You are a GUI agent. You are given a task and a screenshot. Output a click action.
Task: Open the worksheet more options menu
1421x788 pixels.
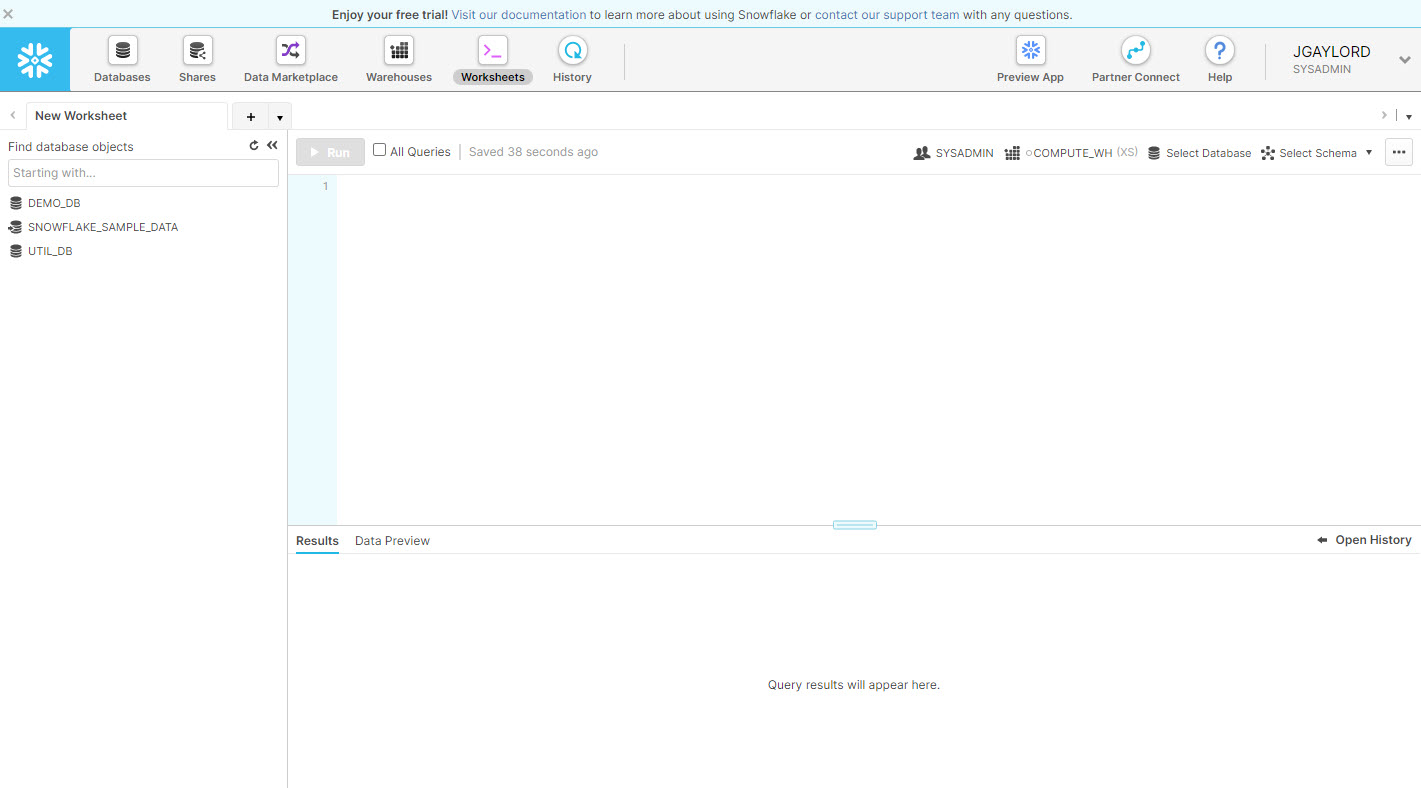(1399, 152)
